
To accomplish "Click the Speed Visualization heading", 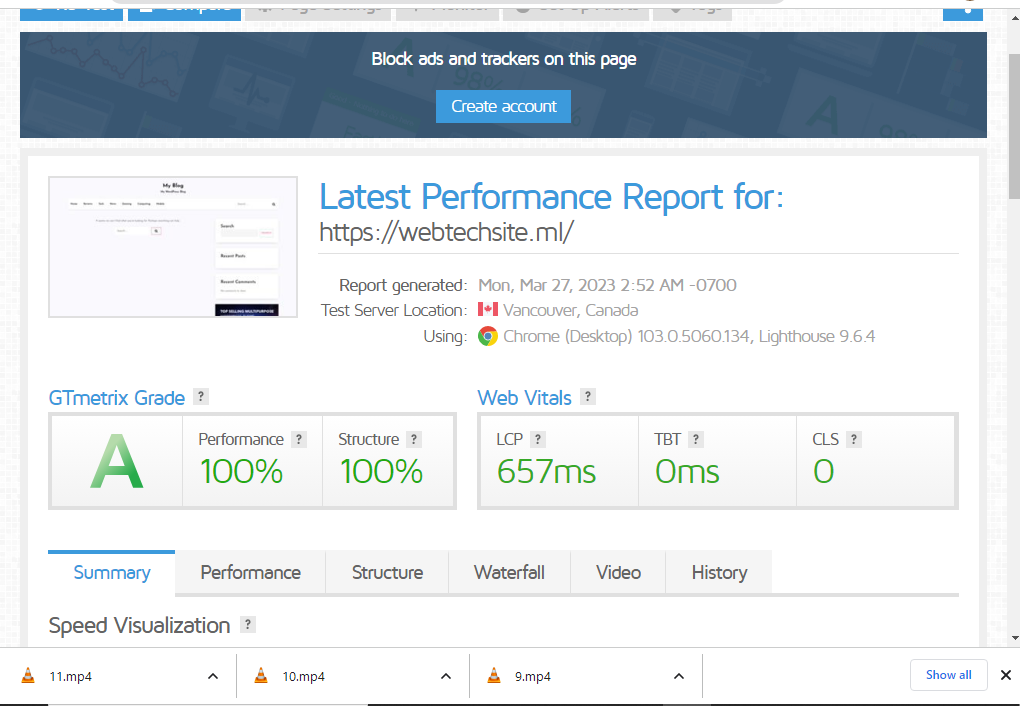I will [x=139, y=625].
